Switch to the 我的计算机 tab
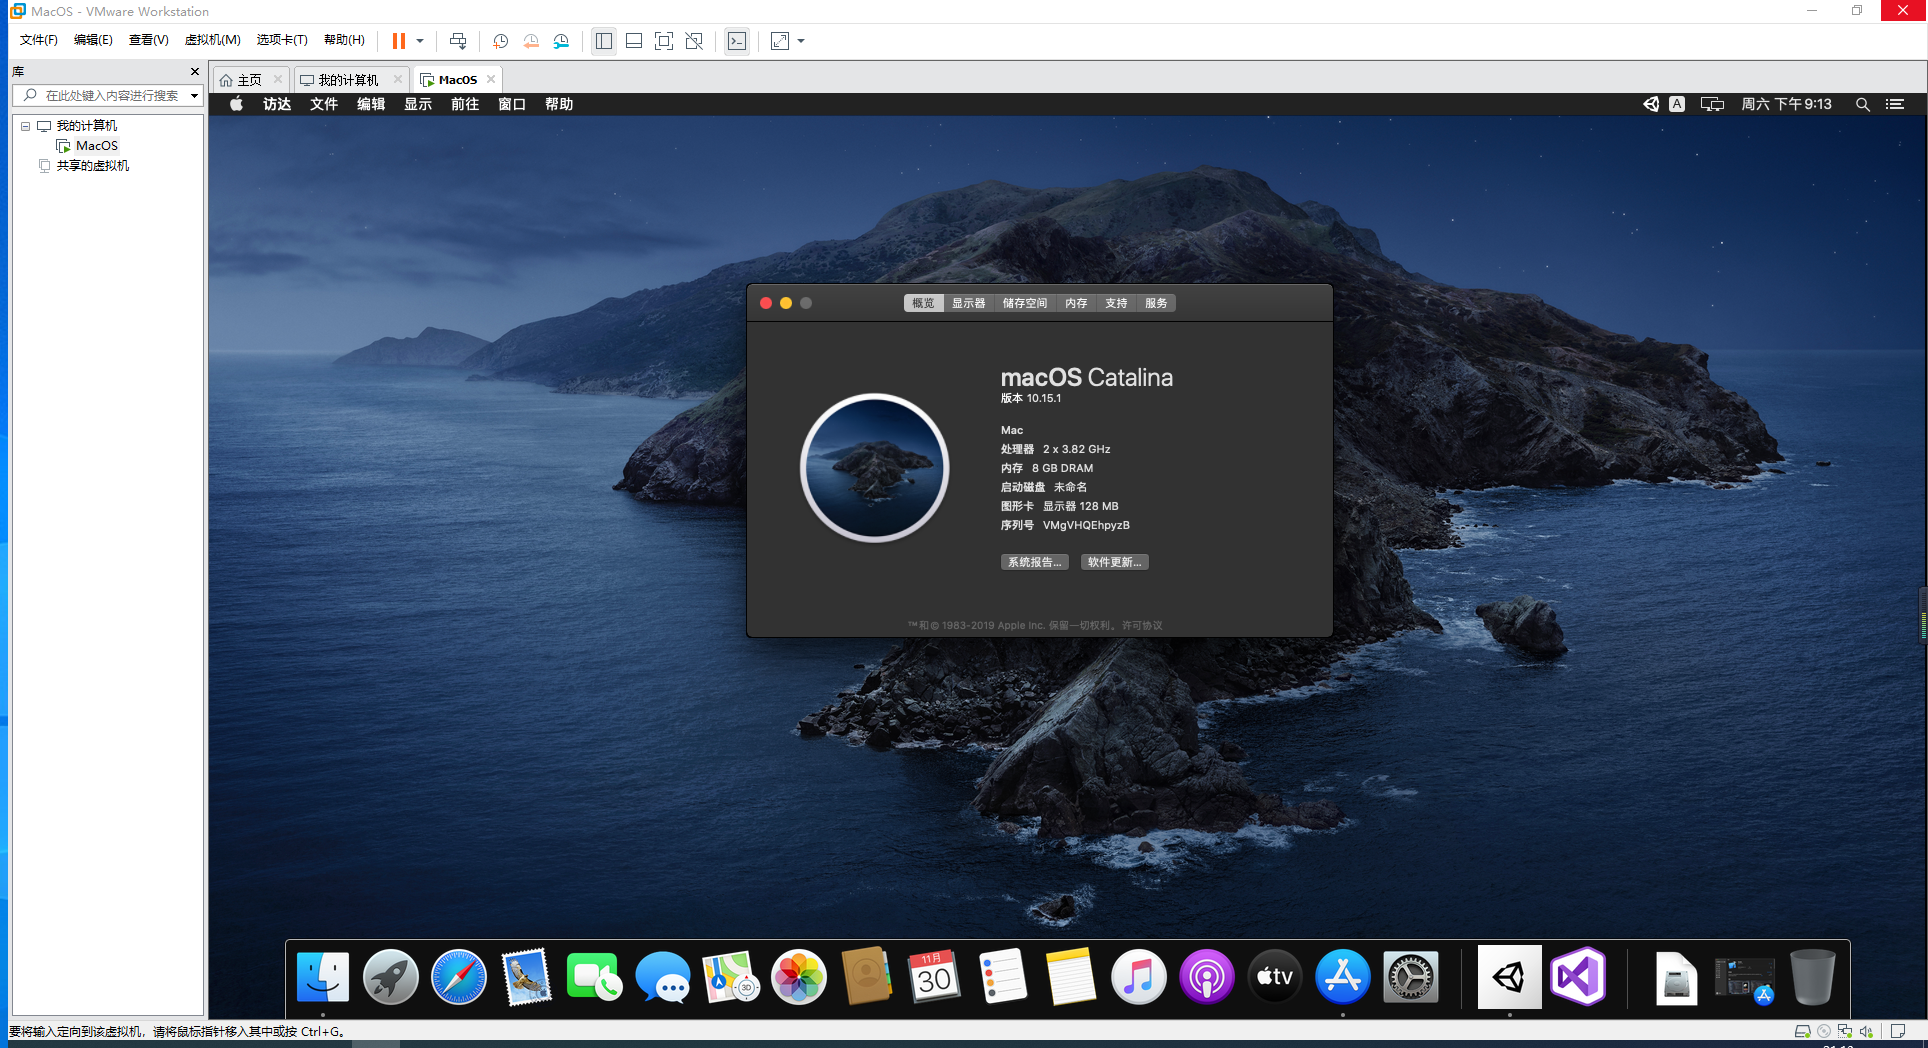 (x=348, y=80)
